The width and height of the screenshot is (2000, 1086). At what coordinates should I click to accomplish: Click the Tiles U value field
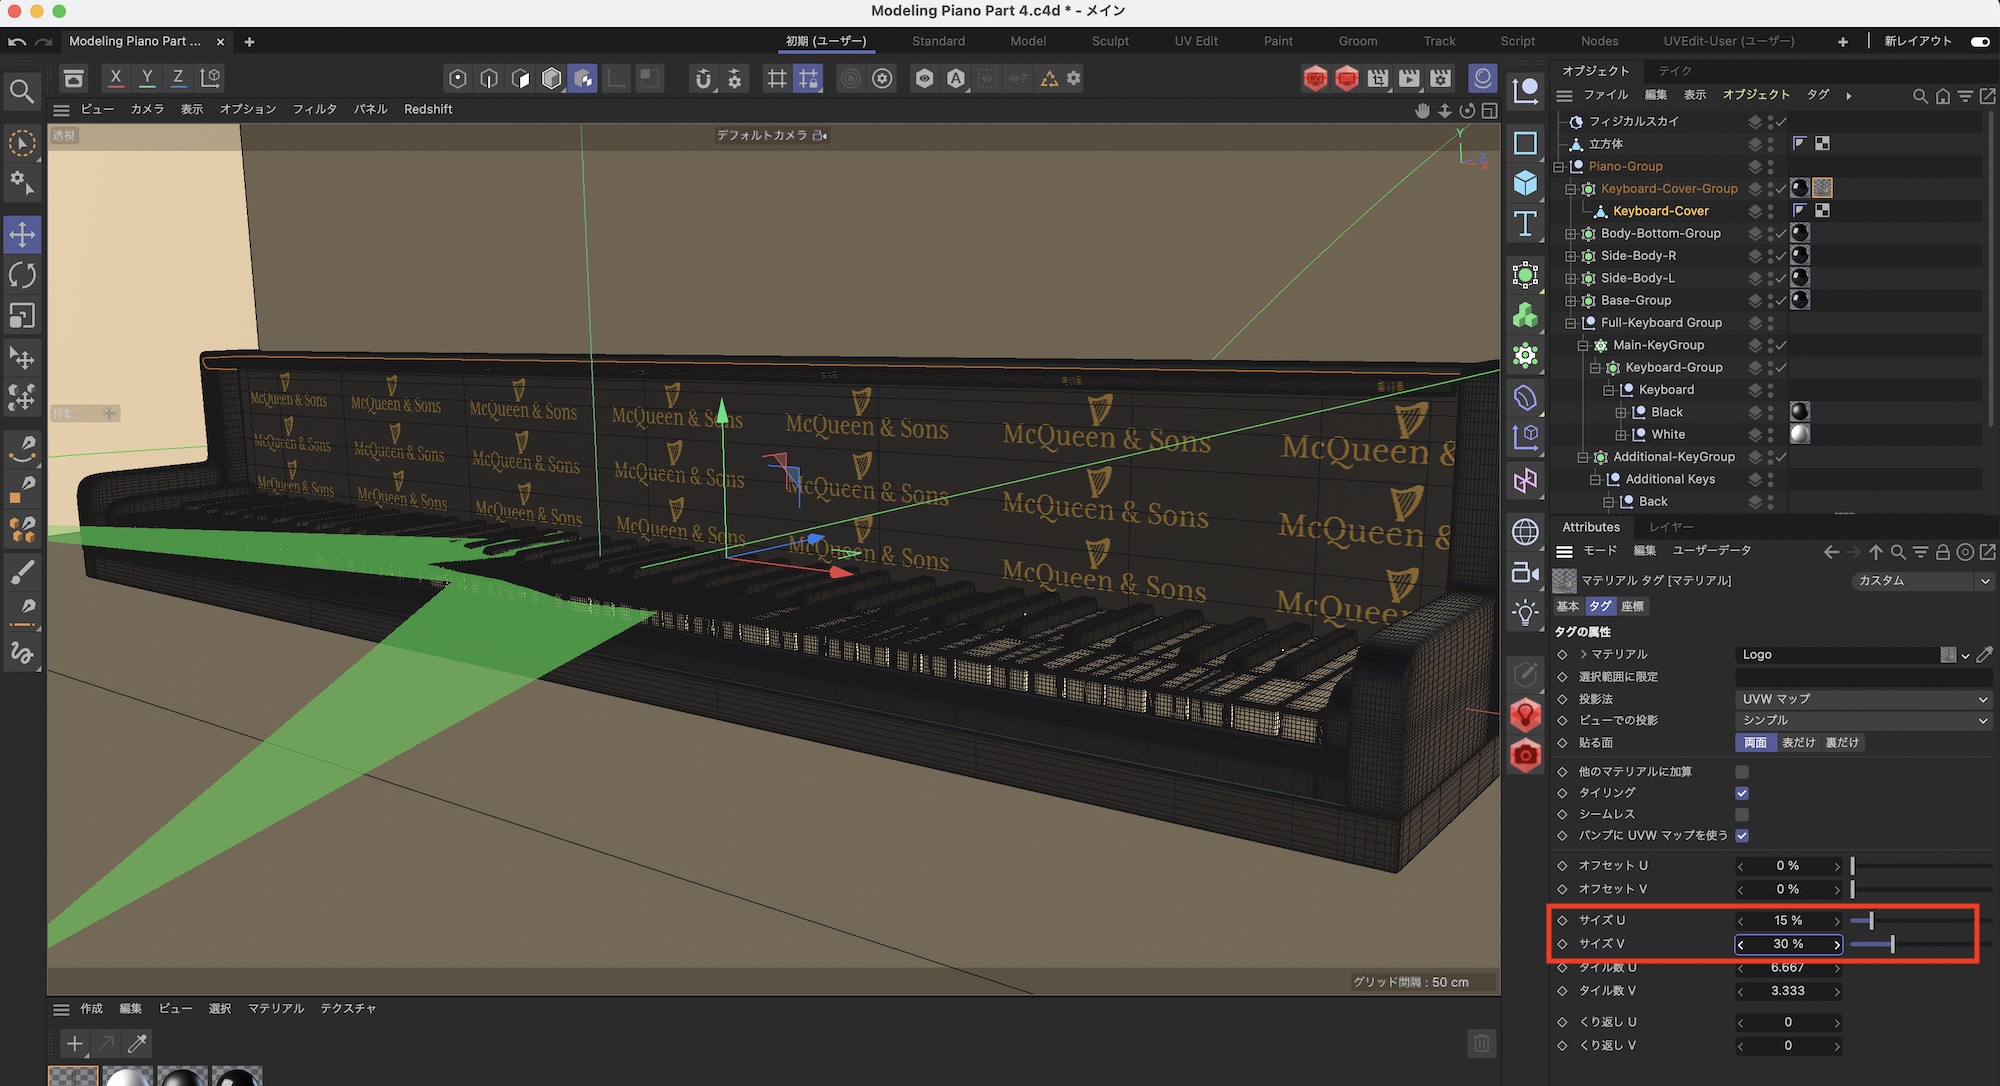(1787, 967)
